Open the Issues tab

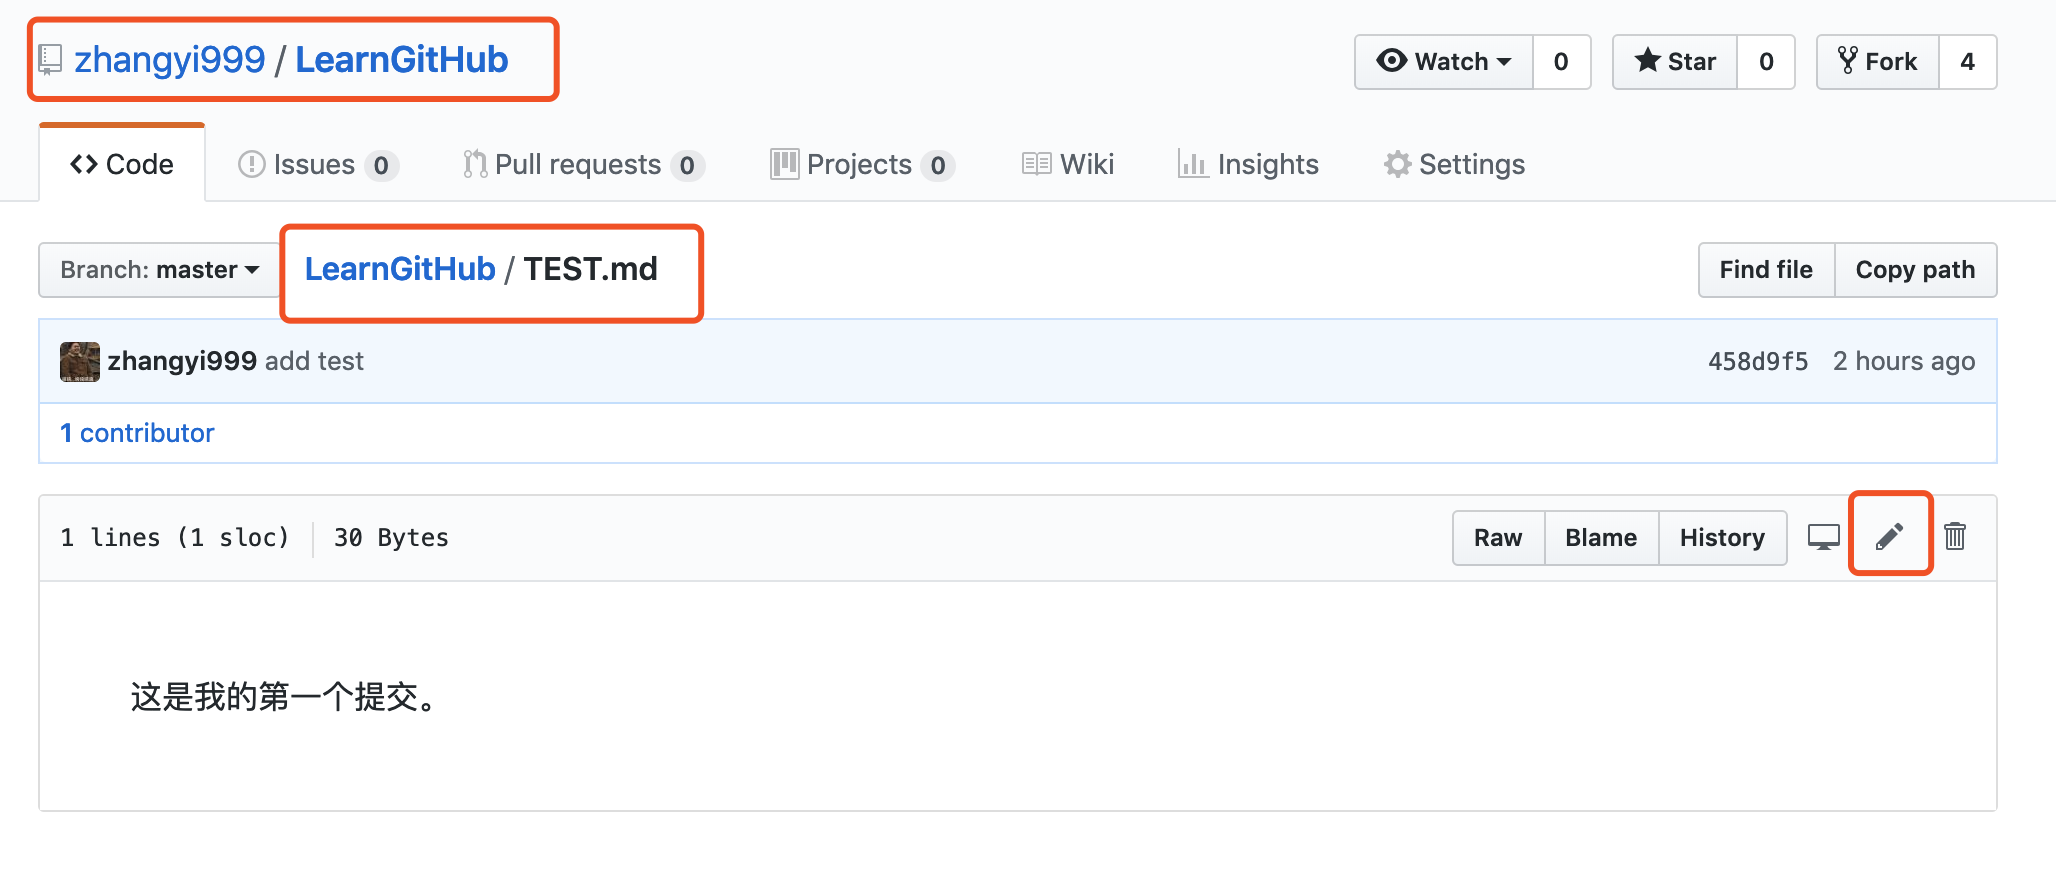tap(318, 164)
